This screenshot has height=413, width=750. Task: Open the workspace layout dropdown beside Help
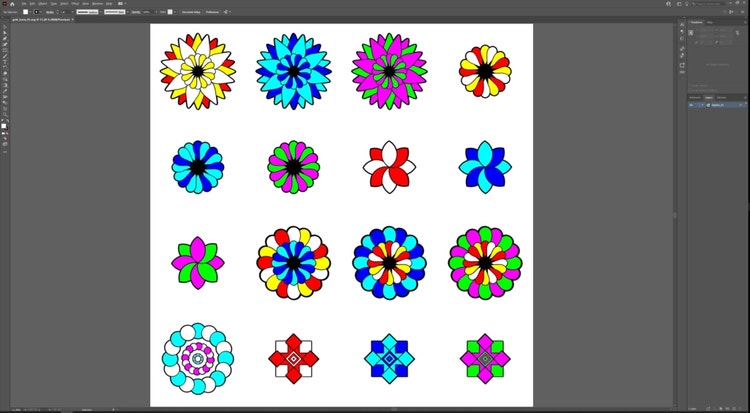pyautogui.click(x=122, y=4)
